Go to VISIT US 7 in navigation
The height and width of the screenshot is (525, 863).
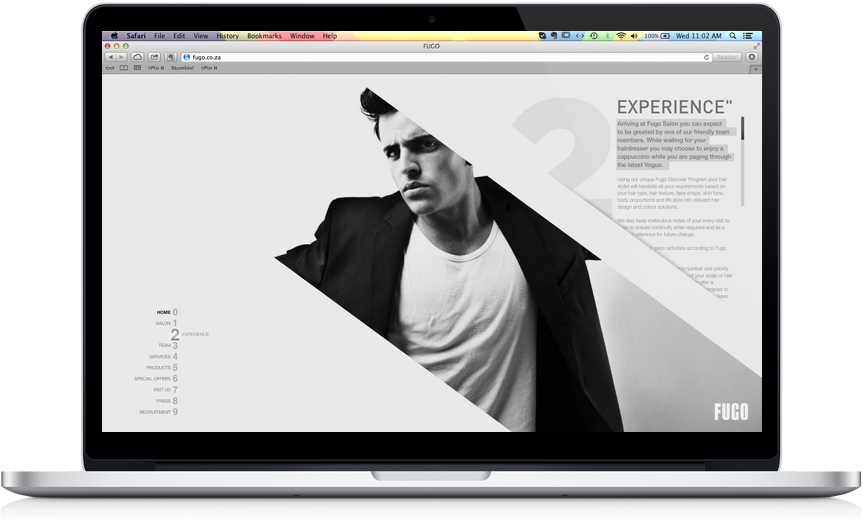(165, 390)
